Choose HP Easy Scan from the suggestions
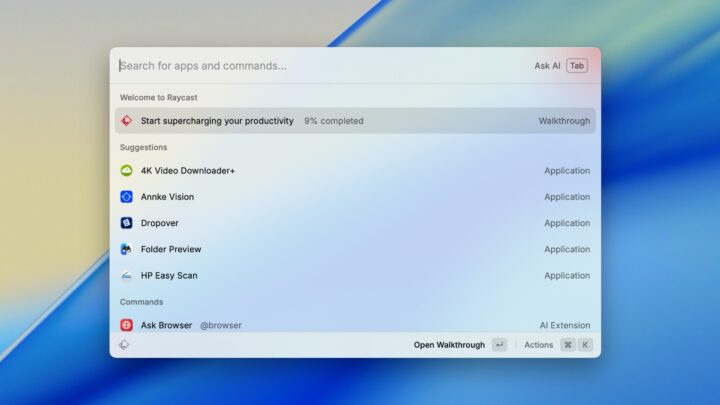This screenshot has width=720, height=405. [169, 275]
